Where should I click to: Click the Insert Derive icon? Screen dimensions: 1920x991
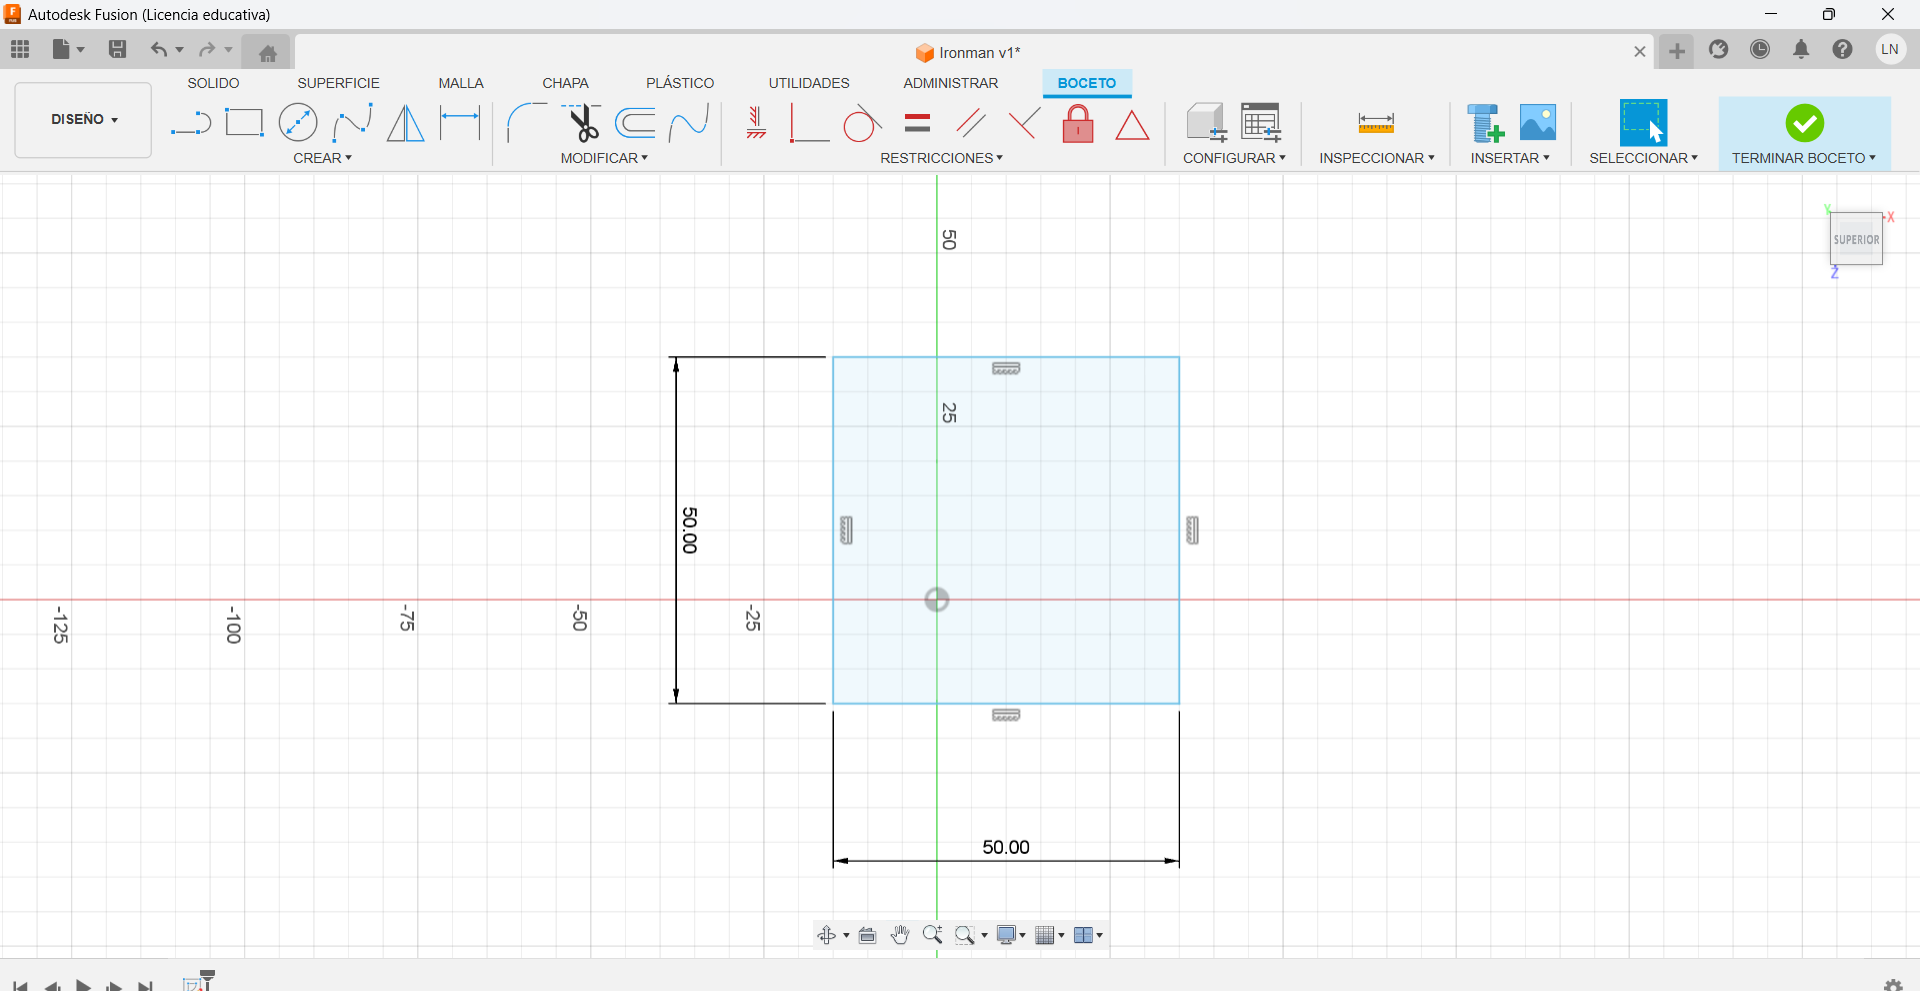tap(1485, 123)
